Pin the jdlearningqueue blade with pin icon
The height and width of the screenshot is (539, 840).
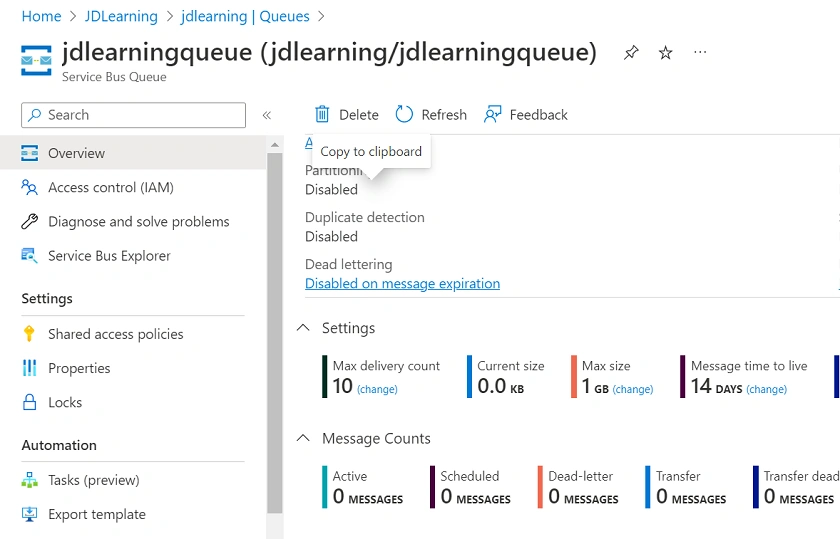[x=631, y=53]
